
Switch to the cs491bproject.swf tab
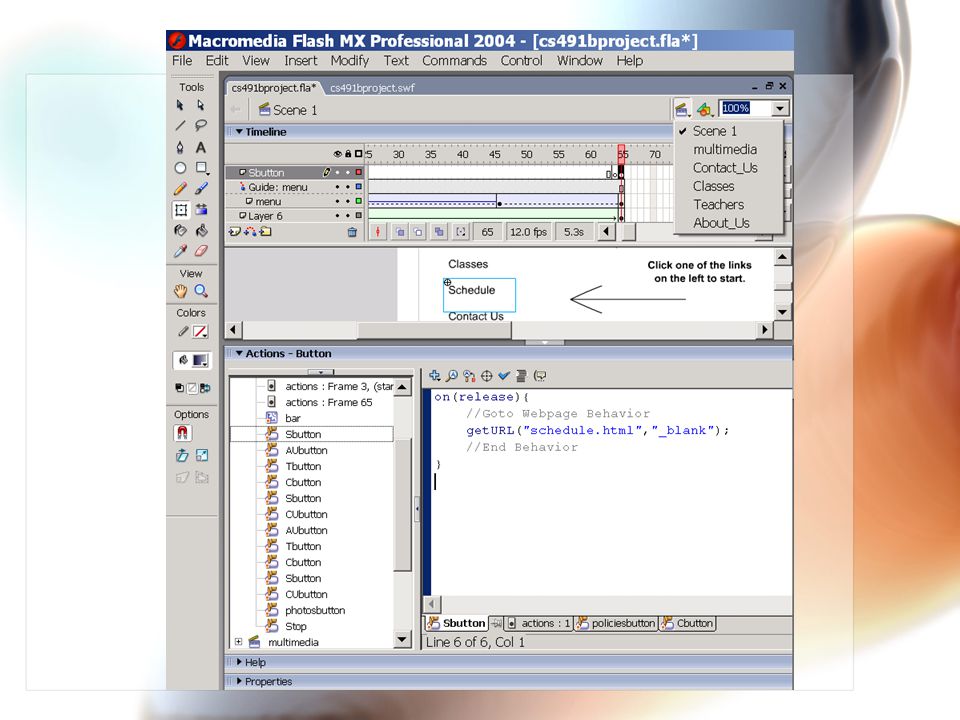tap(372, 88)
